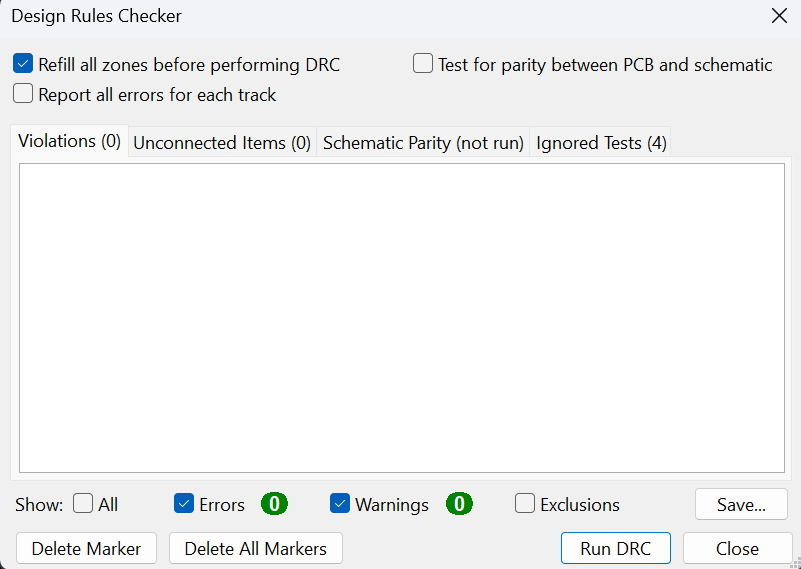The image size is (801, 569).
Task: Switch to the Ignored Tests tab
Action: (x=601, y=143)
